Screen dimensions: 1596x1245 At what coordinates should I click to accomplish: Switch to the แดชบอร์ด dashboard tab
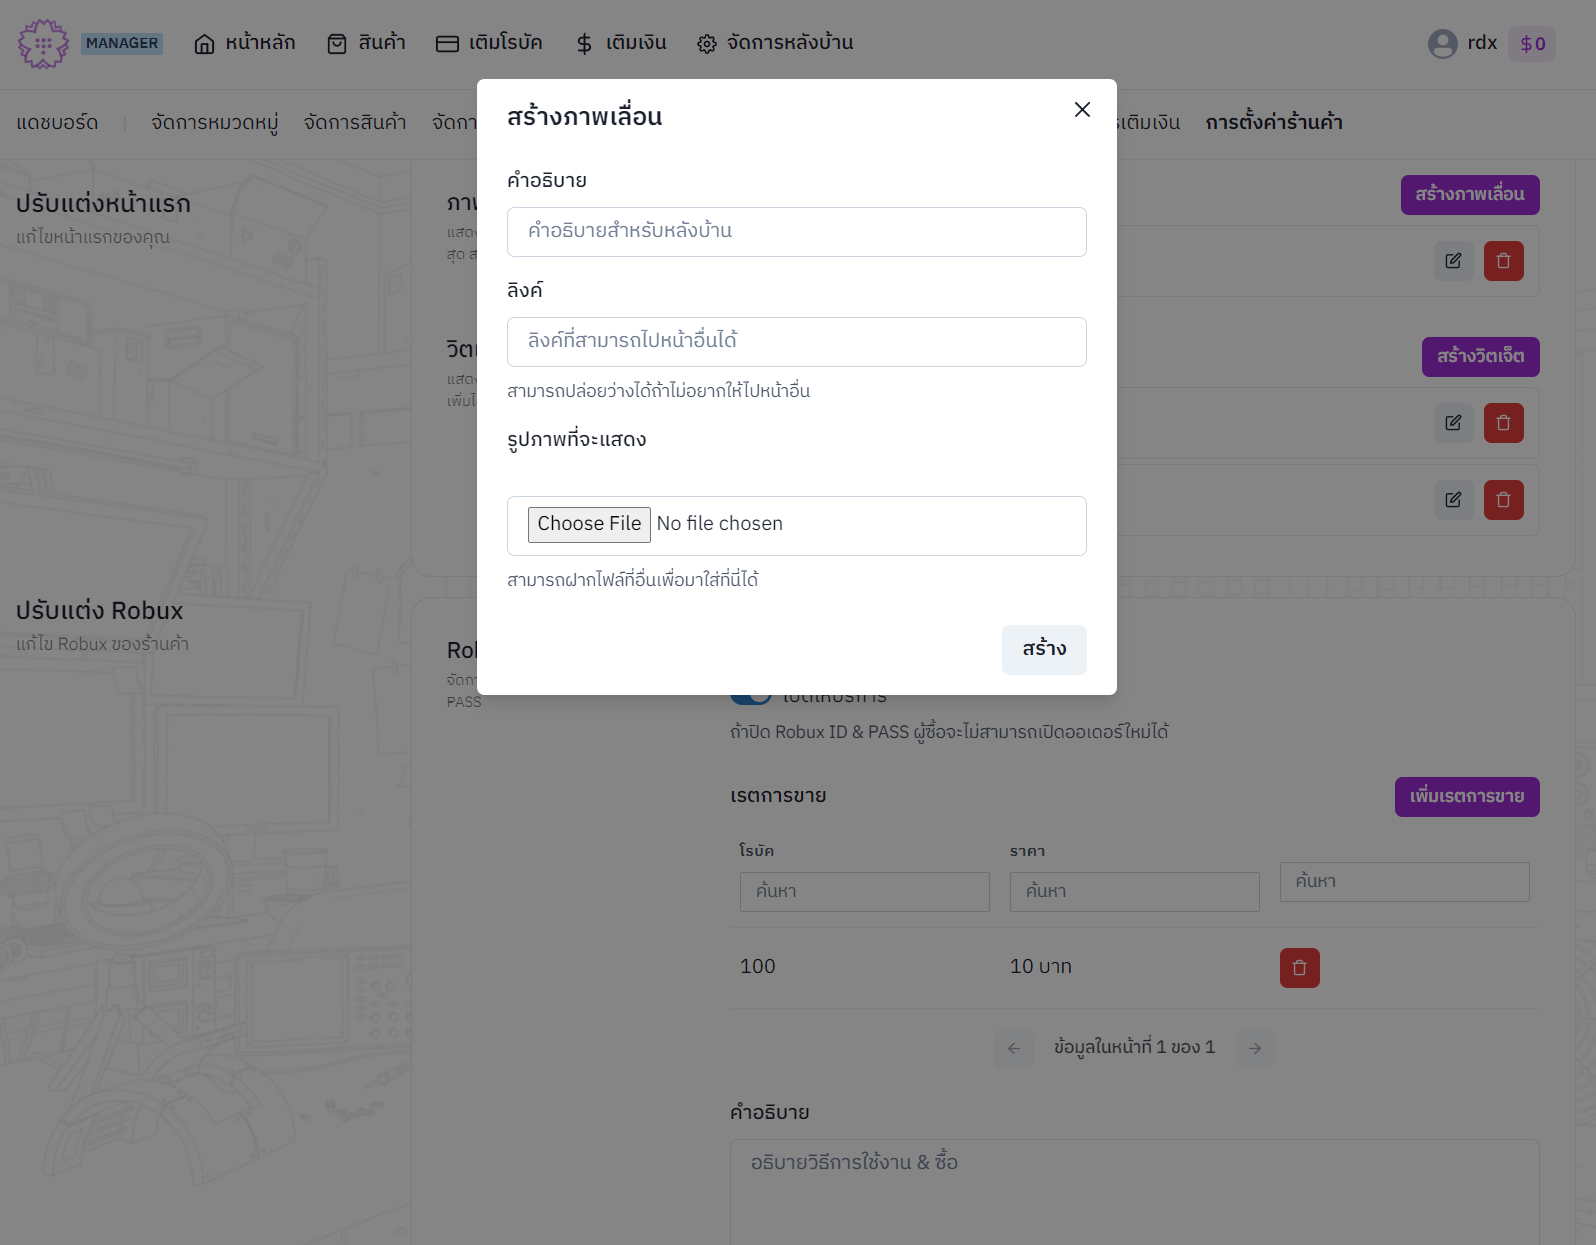click(x=57, y=123)
